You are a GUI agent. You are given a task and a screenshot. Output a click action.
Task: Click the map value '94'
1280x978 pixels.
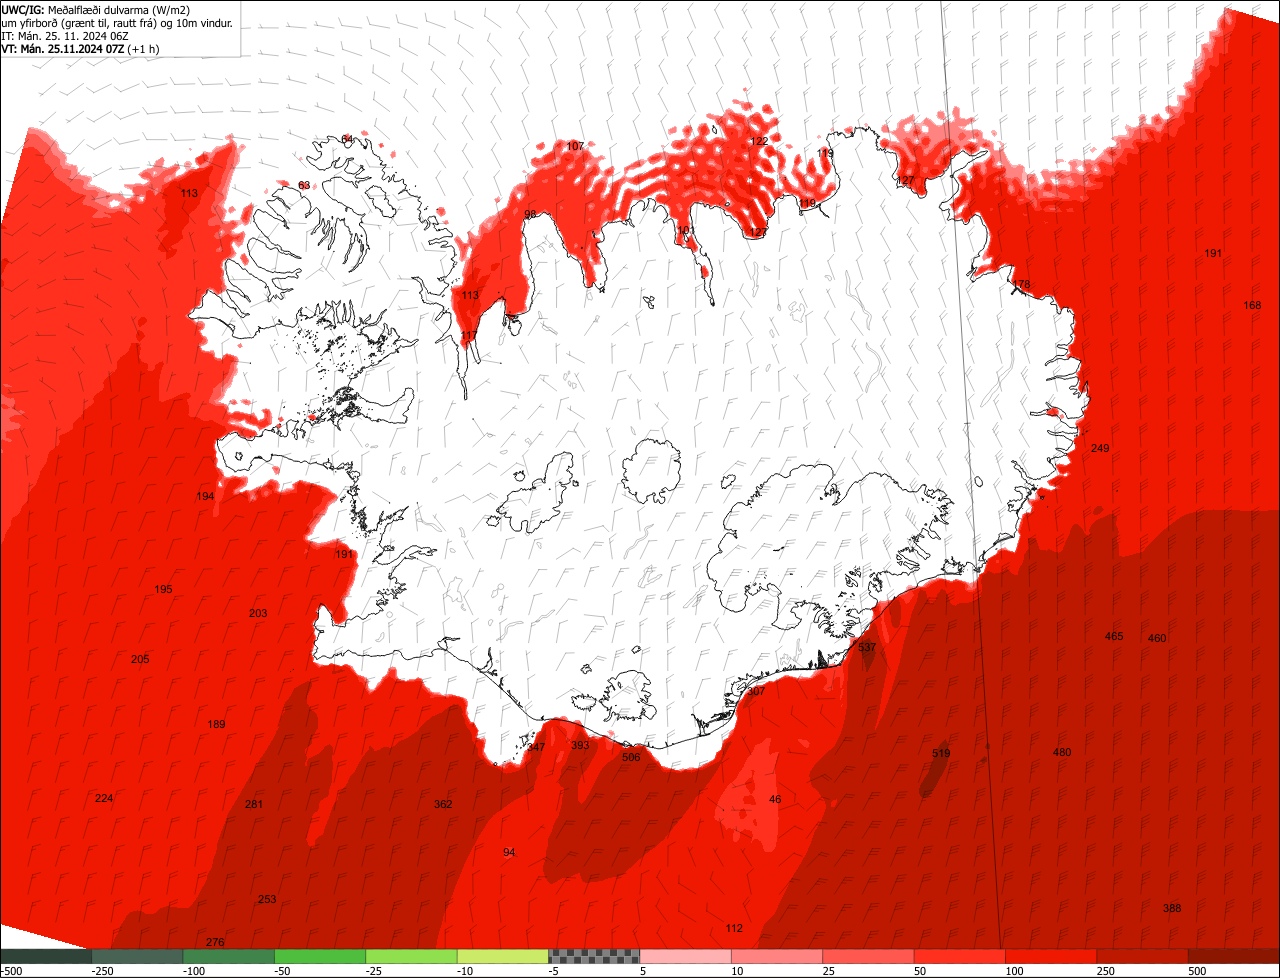click(x=509, y=852)
